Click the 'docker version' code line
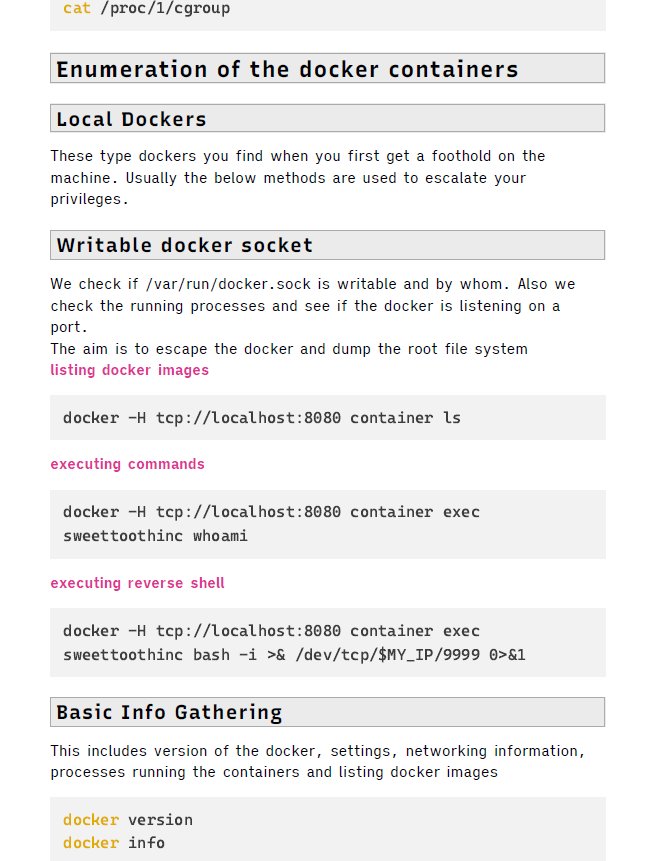This screenshot has width=646, height=861. coord(128,820)
